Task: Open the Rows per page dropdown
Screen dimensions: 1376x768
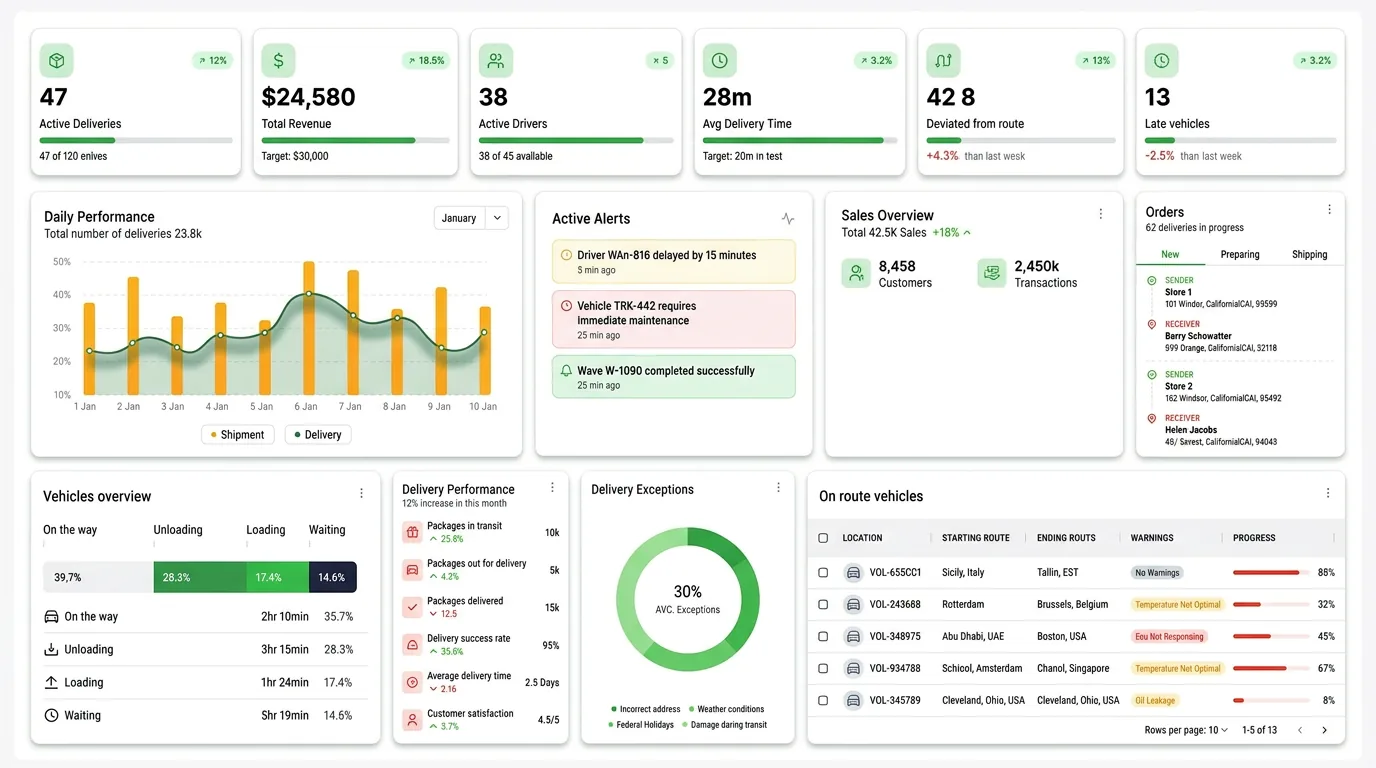Action: point(1218,730)
